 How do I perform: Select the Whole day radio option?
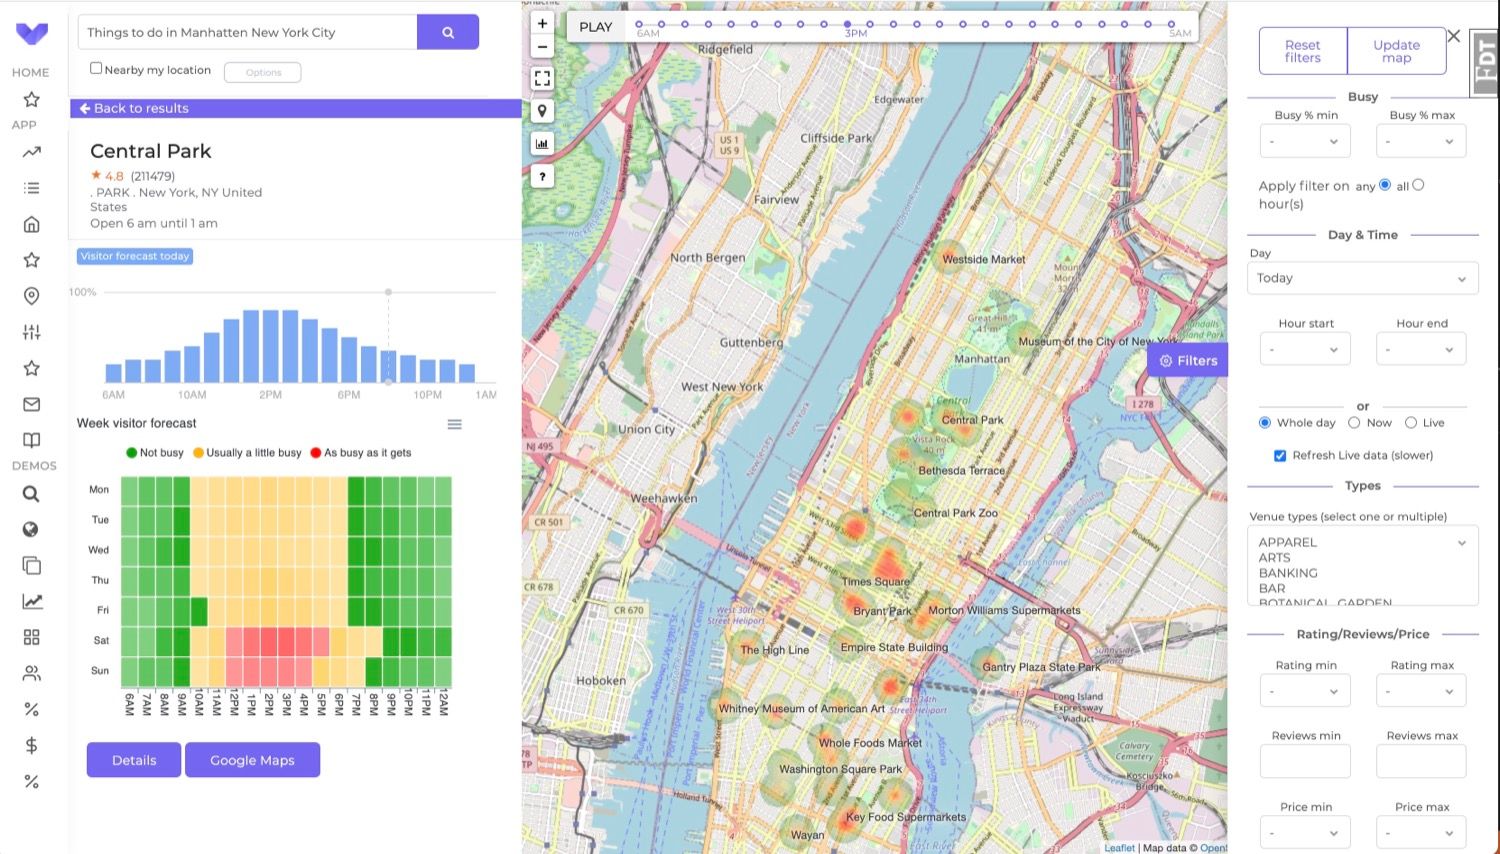click(x=1265, y=422)
